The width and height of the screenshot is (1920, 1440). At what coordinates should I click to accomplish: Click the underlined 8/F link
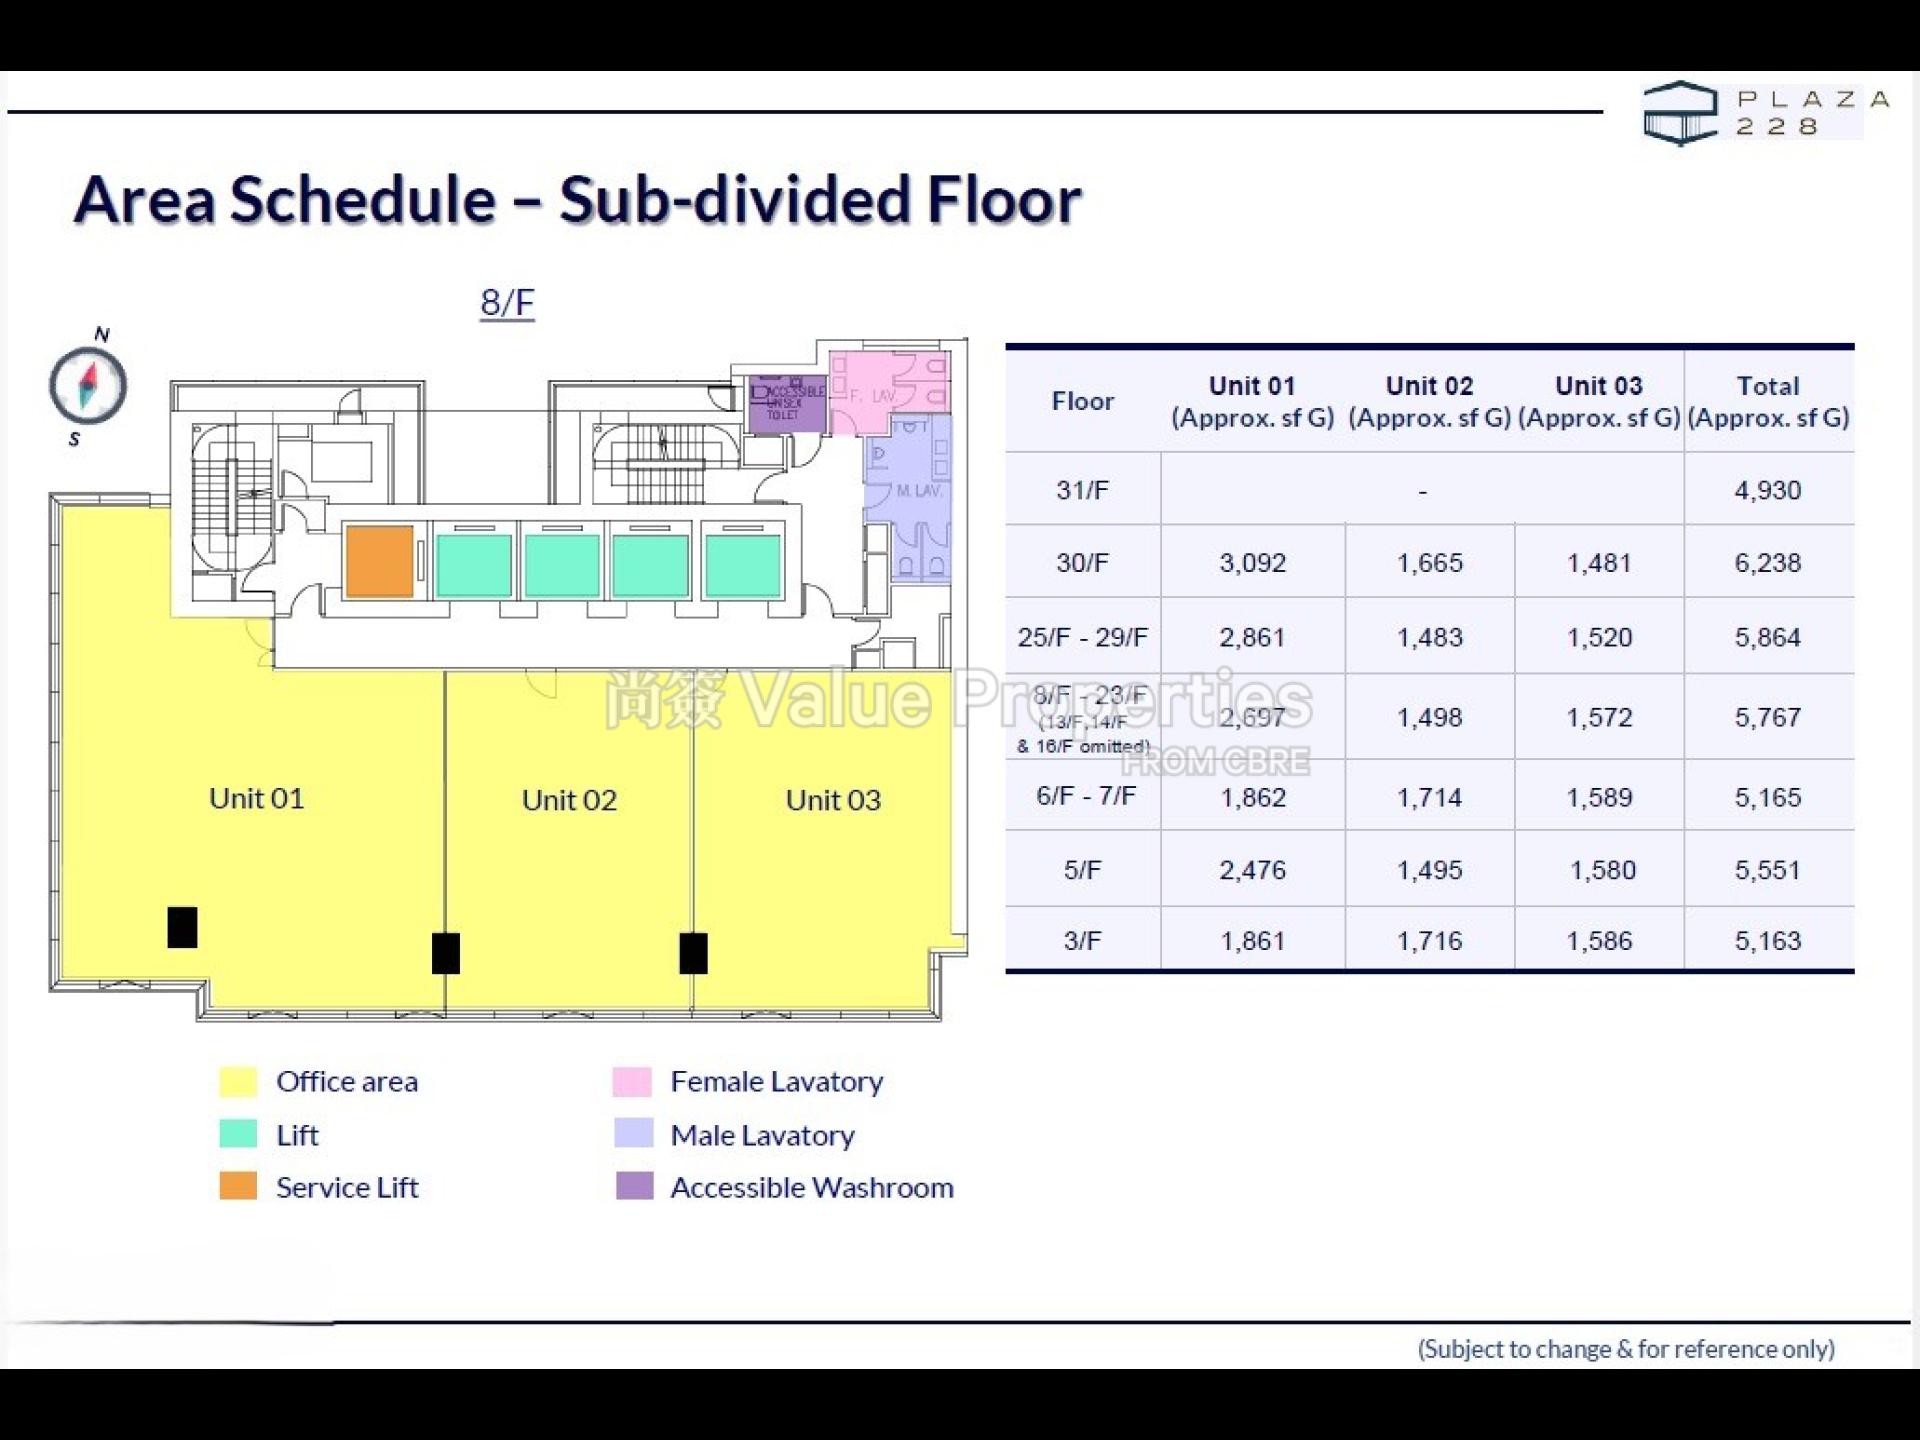(508, 300)
